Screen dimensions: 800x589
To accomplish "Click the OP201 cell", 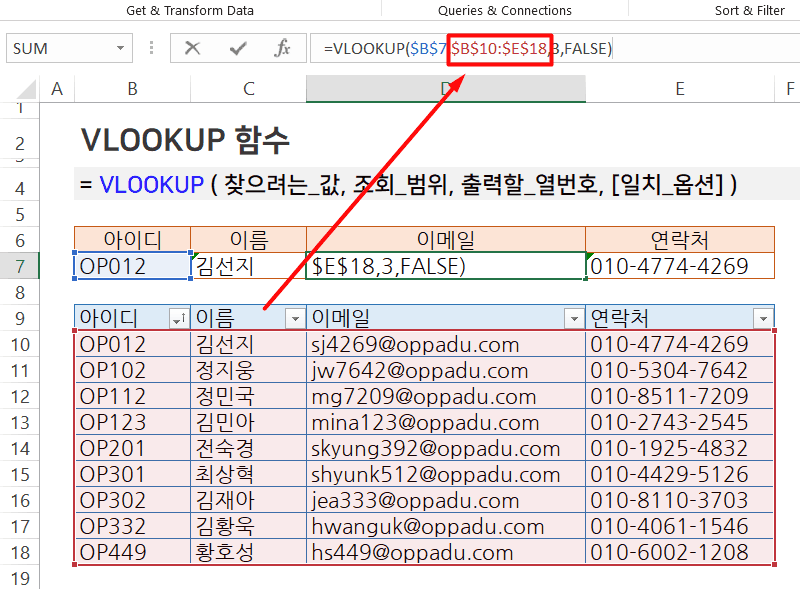I will point(133,449).
